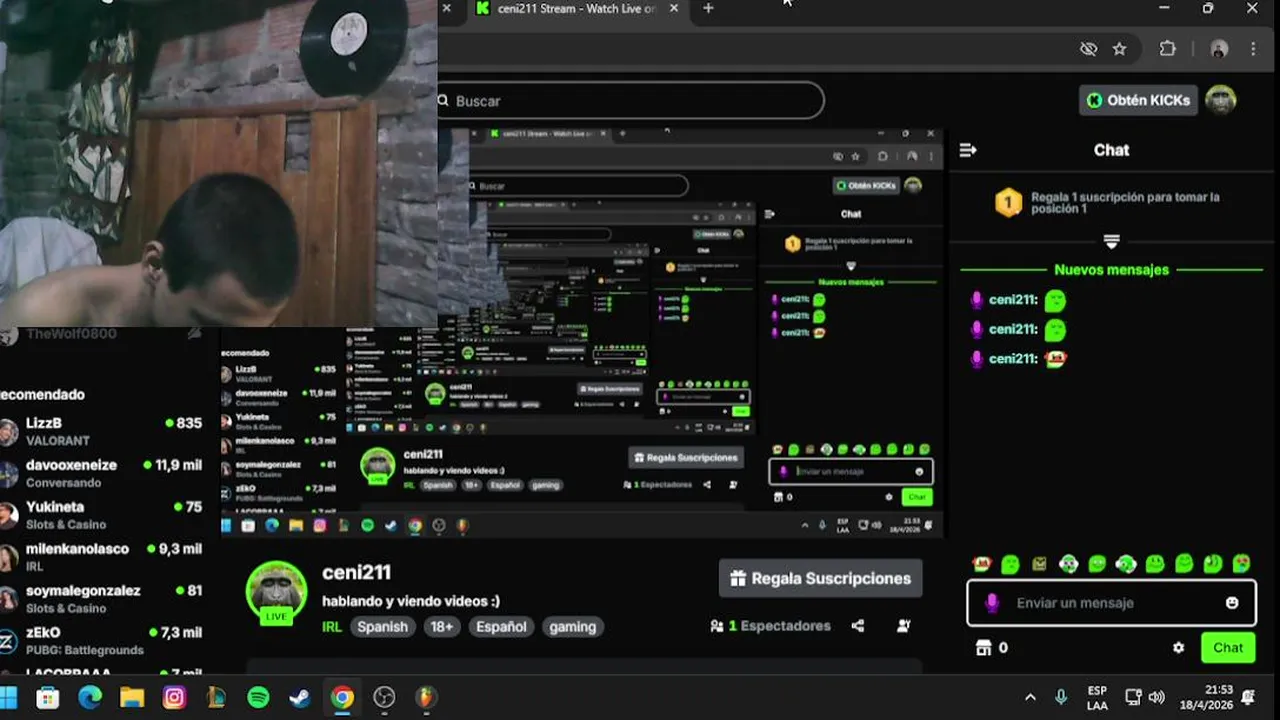The height and width of the screenshot is (720, 1280).
Task: Click the Obtén KICKs button
Action: 1138,100
